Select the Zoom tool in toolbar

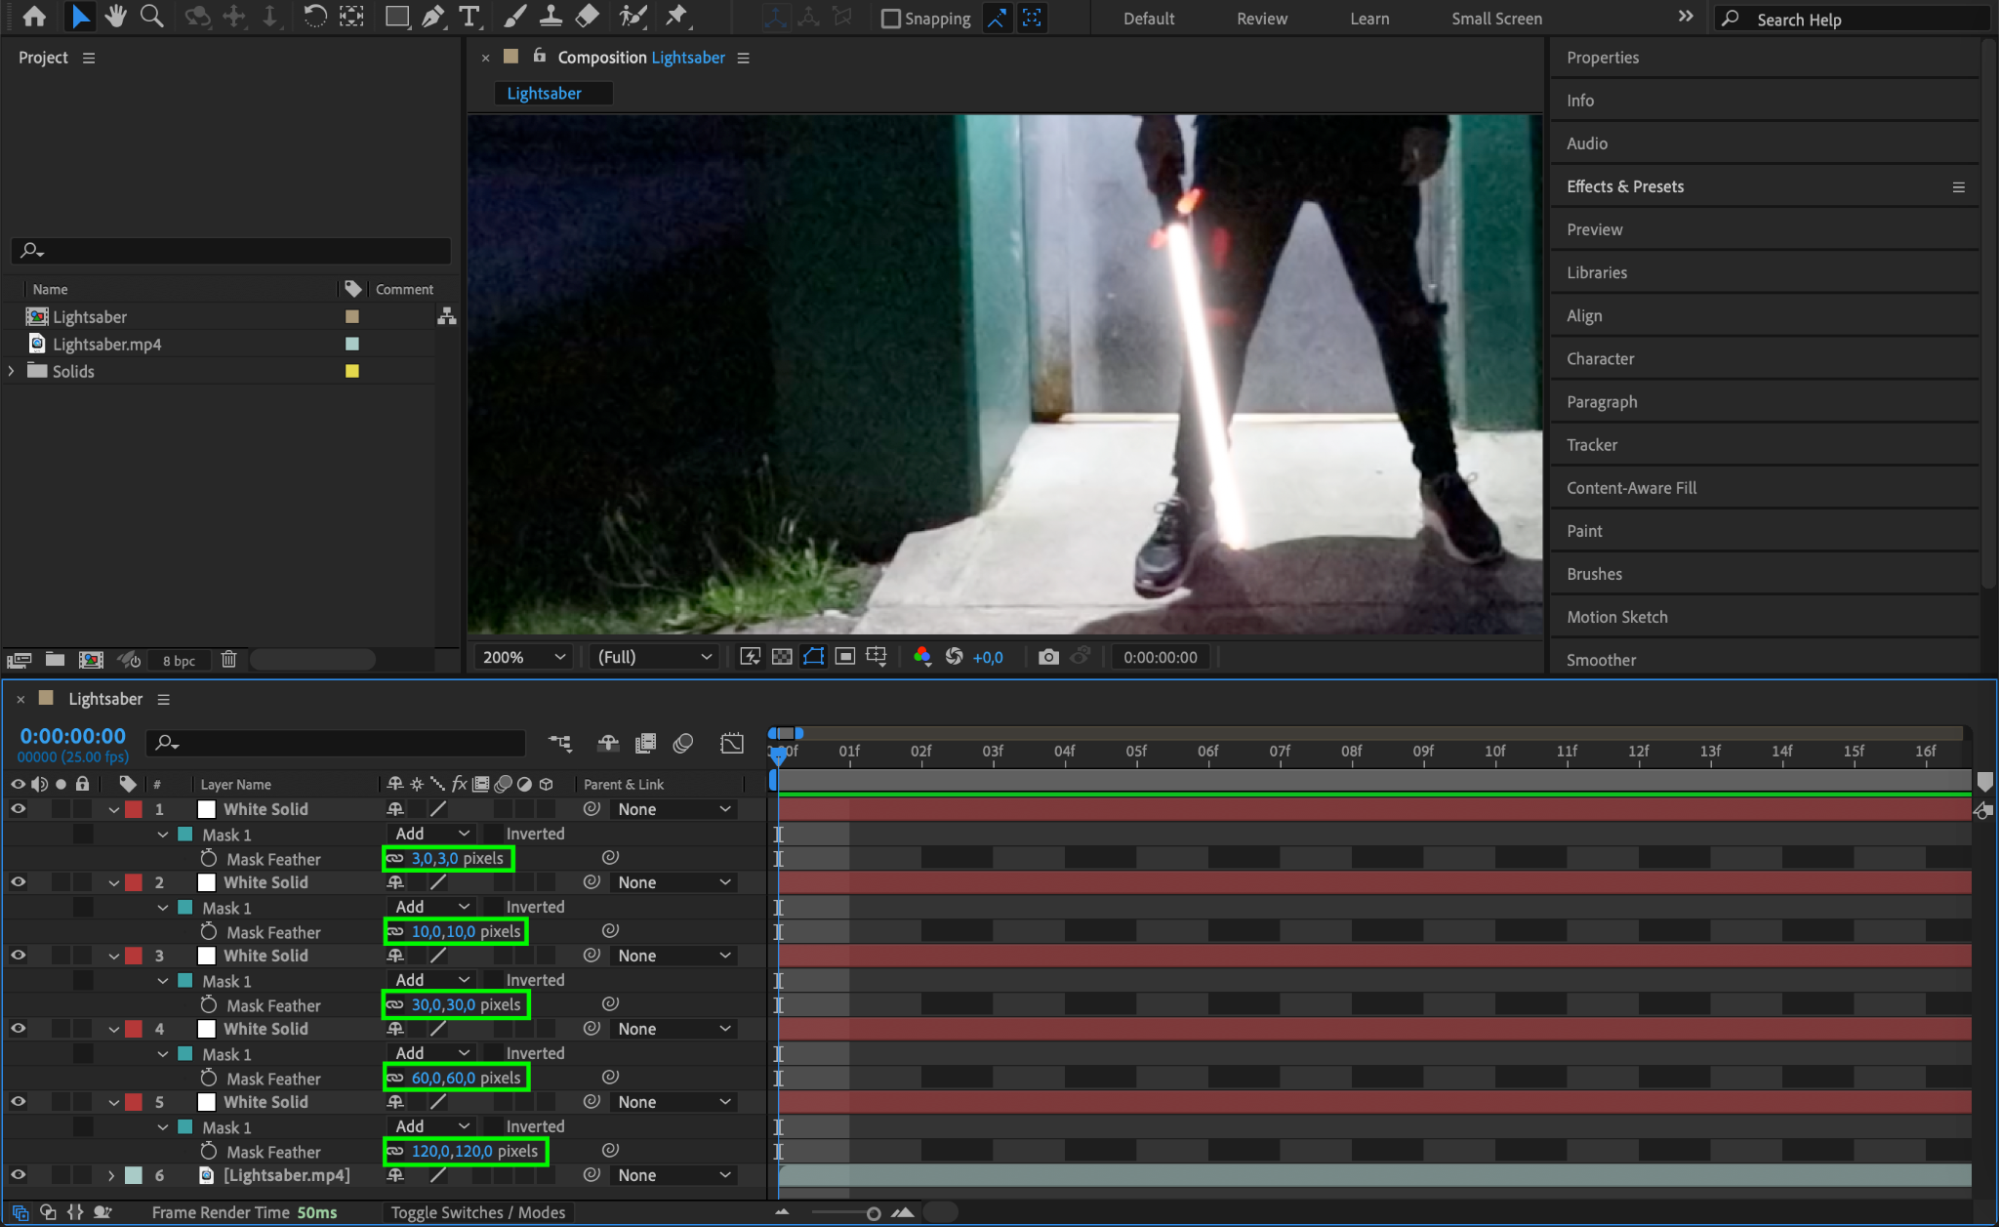pos(152,16)
